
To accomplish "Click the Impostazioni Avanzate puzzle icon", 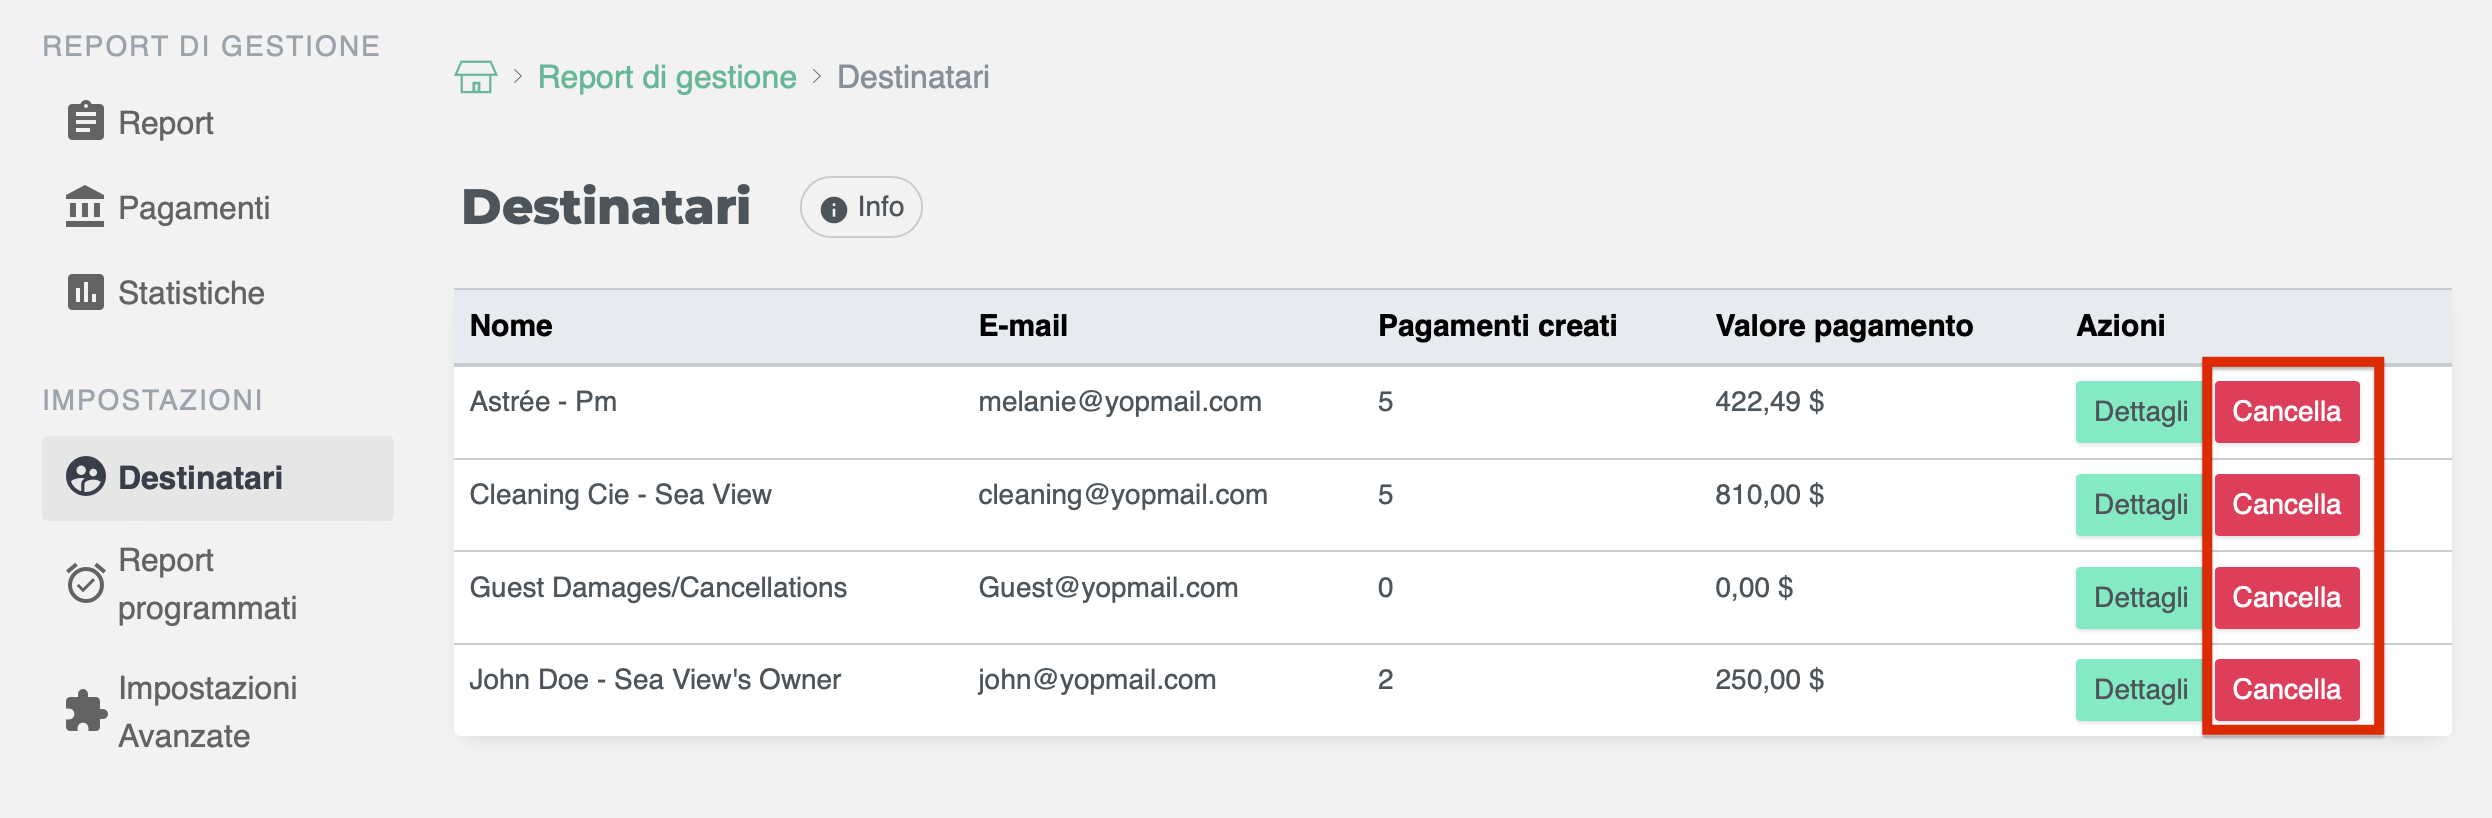I will pos(86,711).
